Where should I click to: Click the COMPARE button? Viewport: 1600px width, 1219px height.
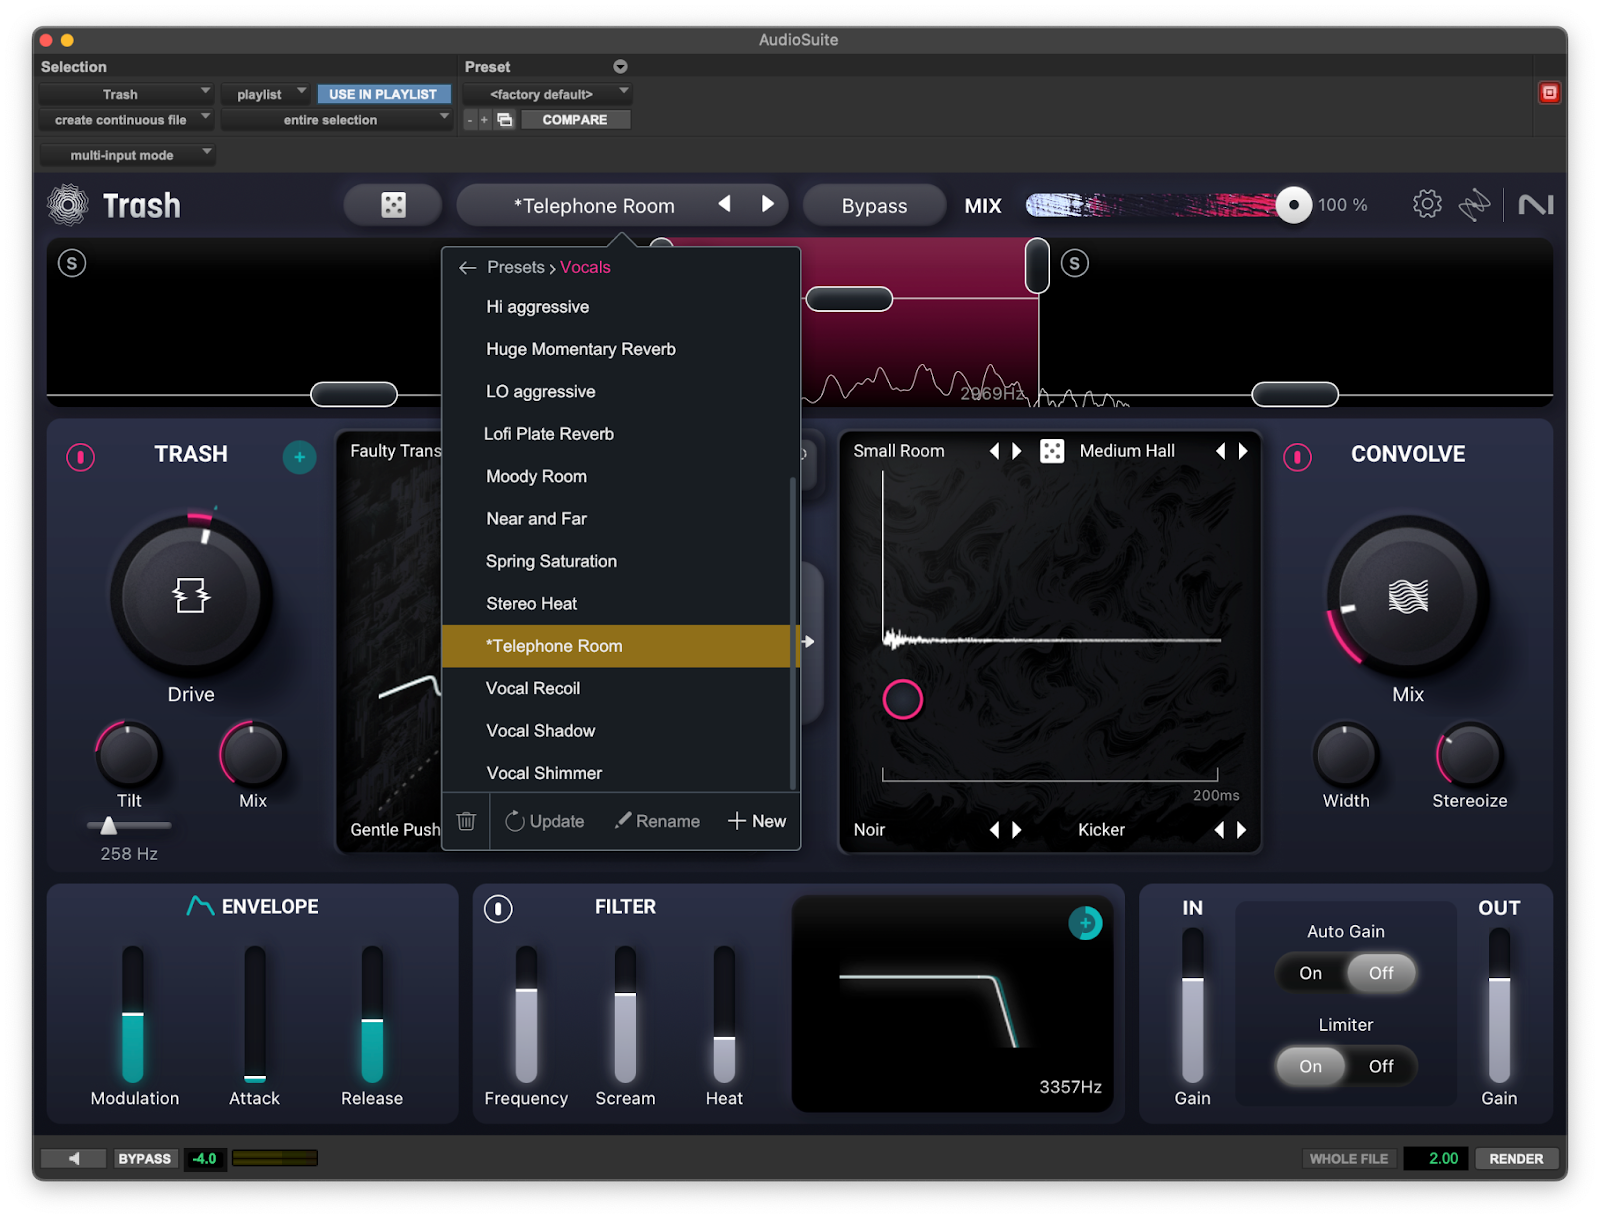point(575,120)
